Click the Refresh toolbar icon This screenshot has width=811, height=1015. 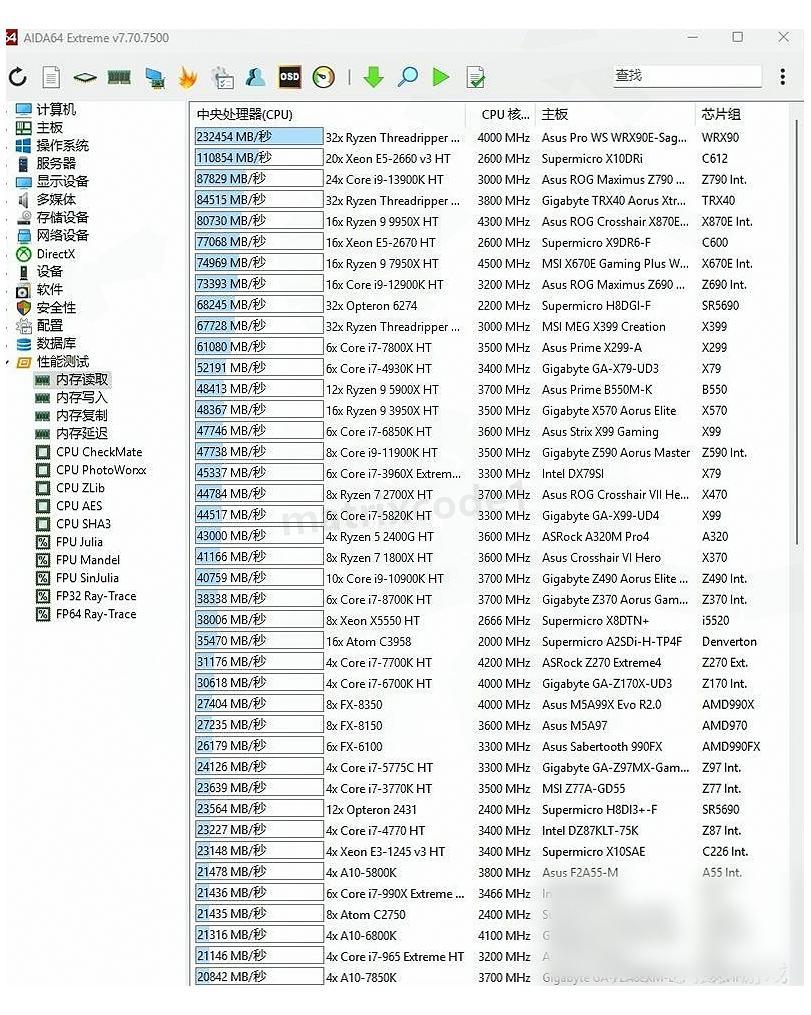pos(17,78)
